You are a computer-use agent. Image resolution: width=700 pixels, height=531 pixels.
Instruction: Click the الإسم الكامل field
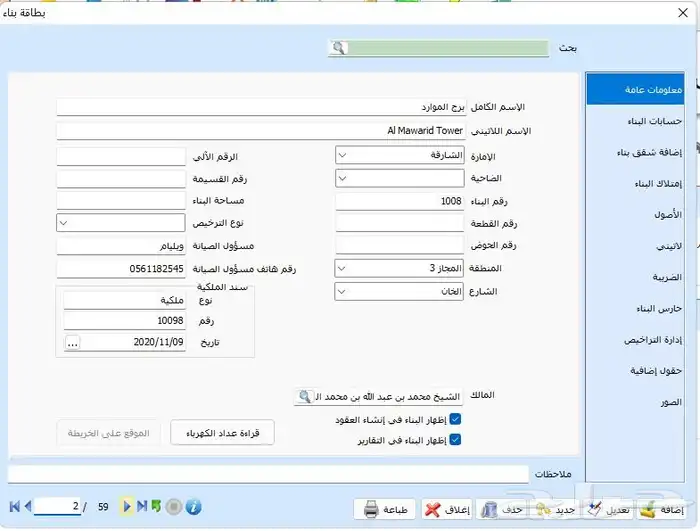[262, 107]
